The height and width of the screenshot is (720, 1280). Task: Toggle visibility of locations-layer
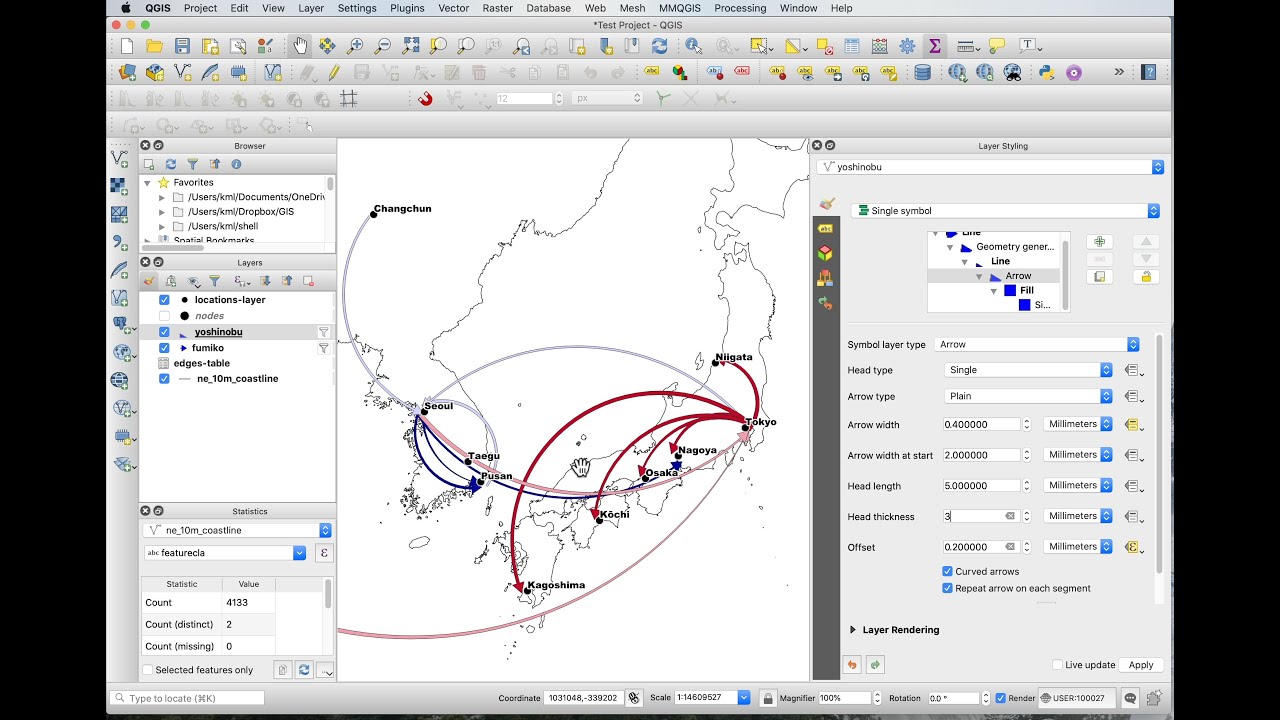[x=164, y=300]
